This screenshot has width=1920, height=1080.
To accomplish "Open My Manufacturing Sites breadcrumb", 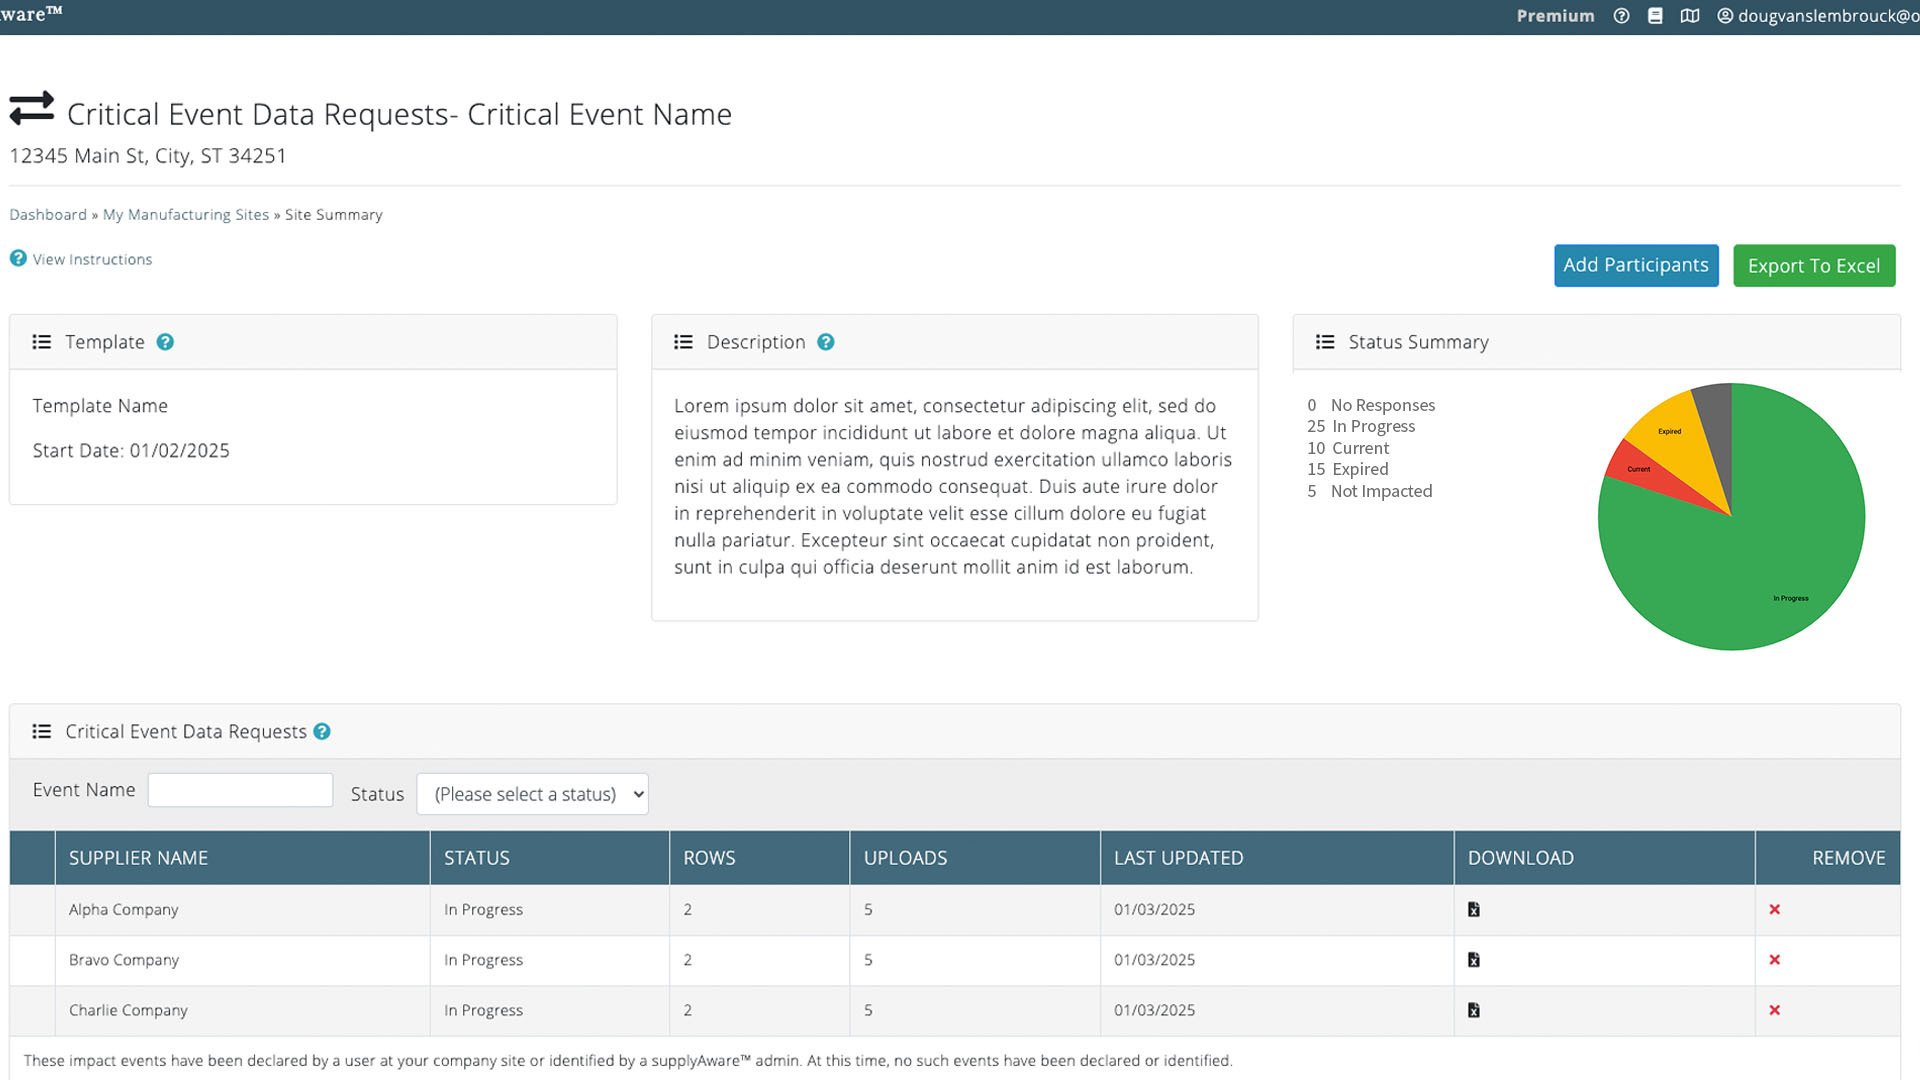I will pos(186,215).
